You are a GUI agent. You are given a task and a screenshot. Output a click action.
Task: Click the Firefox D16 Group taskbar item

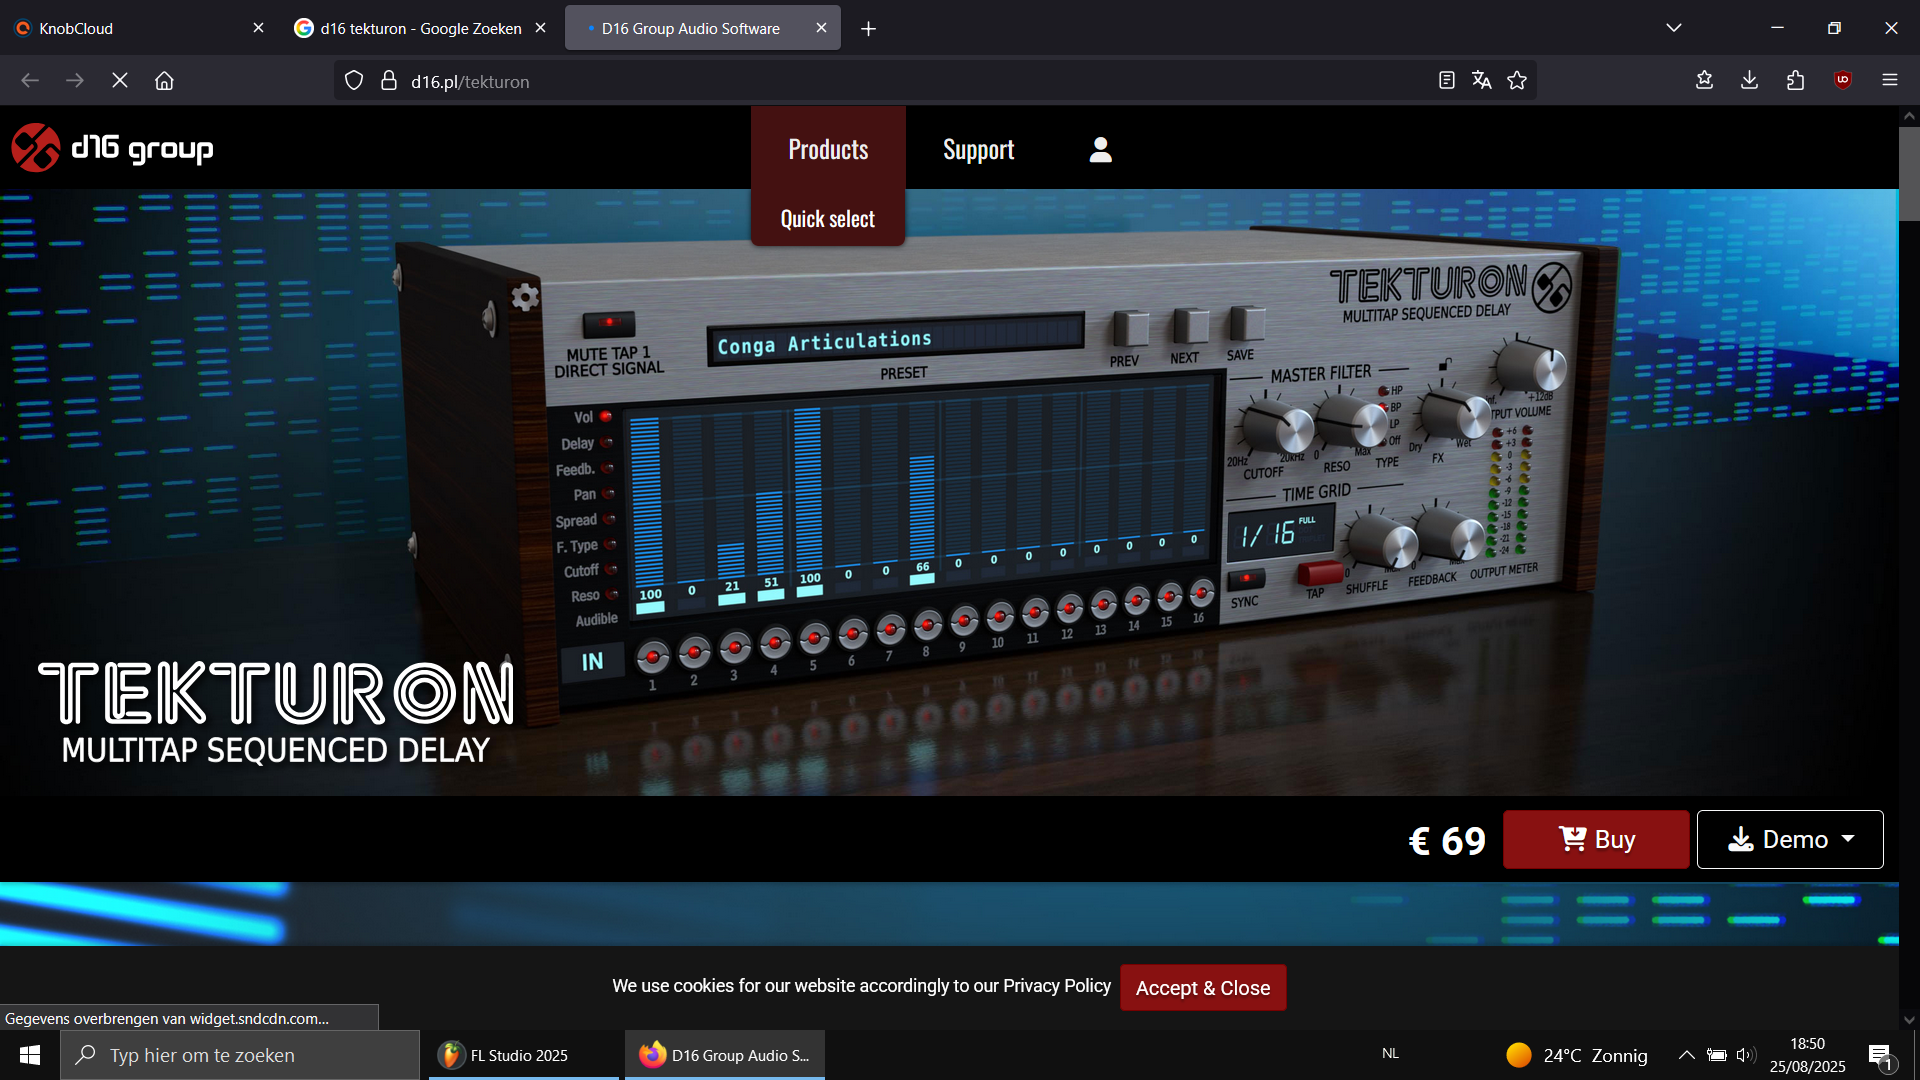coord(725,1055)
